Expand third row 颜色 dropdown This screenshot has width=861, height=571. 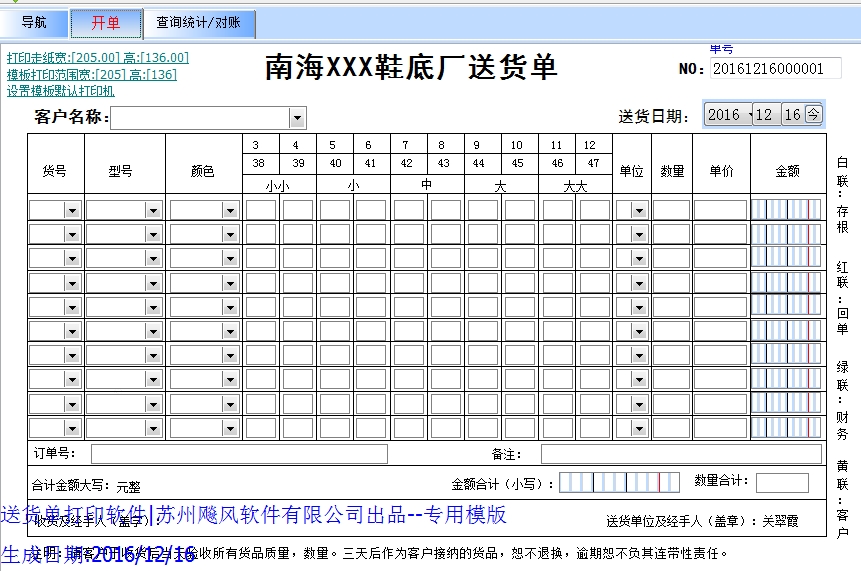pos(230,259)
